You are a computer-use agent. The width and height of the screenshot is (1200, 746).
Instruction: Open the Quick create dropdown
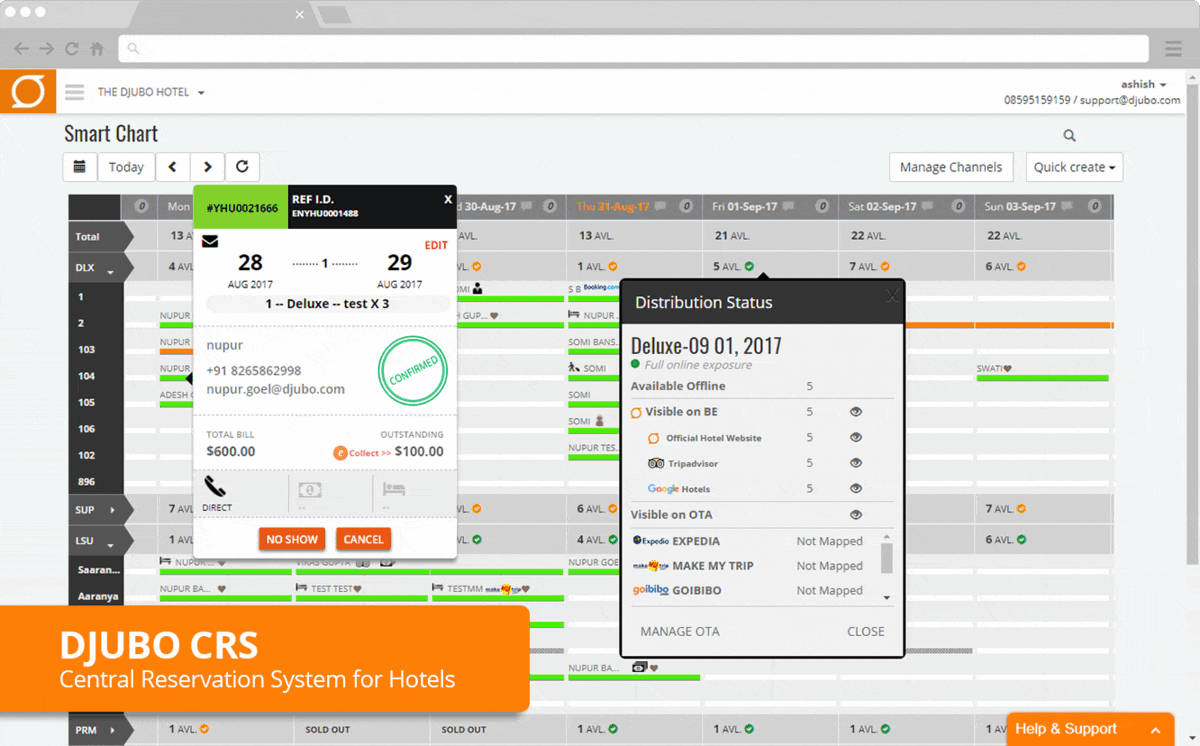click(1075, 167)
